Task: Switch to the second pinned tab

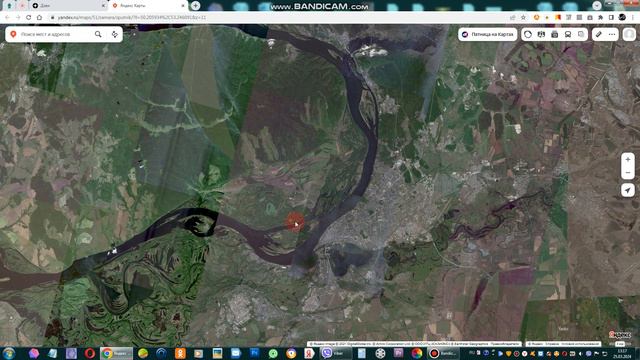Action: 22,6
